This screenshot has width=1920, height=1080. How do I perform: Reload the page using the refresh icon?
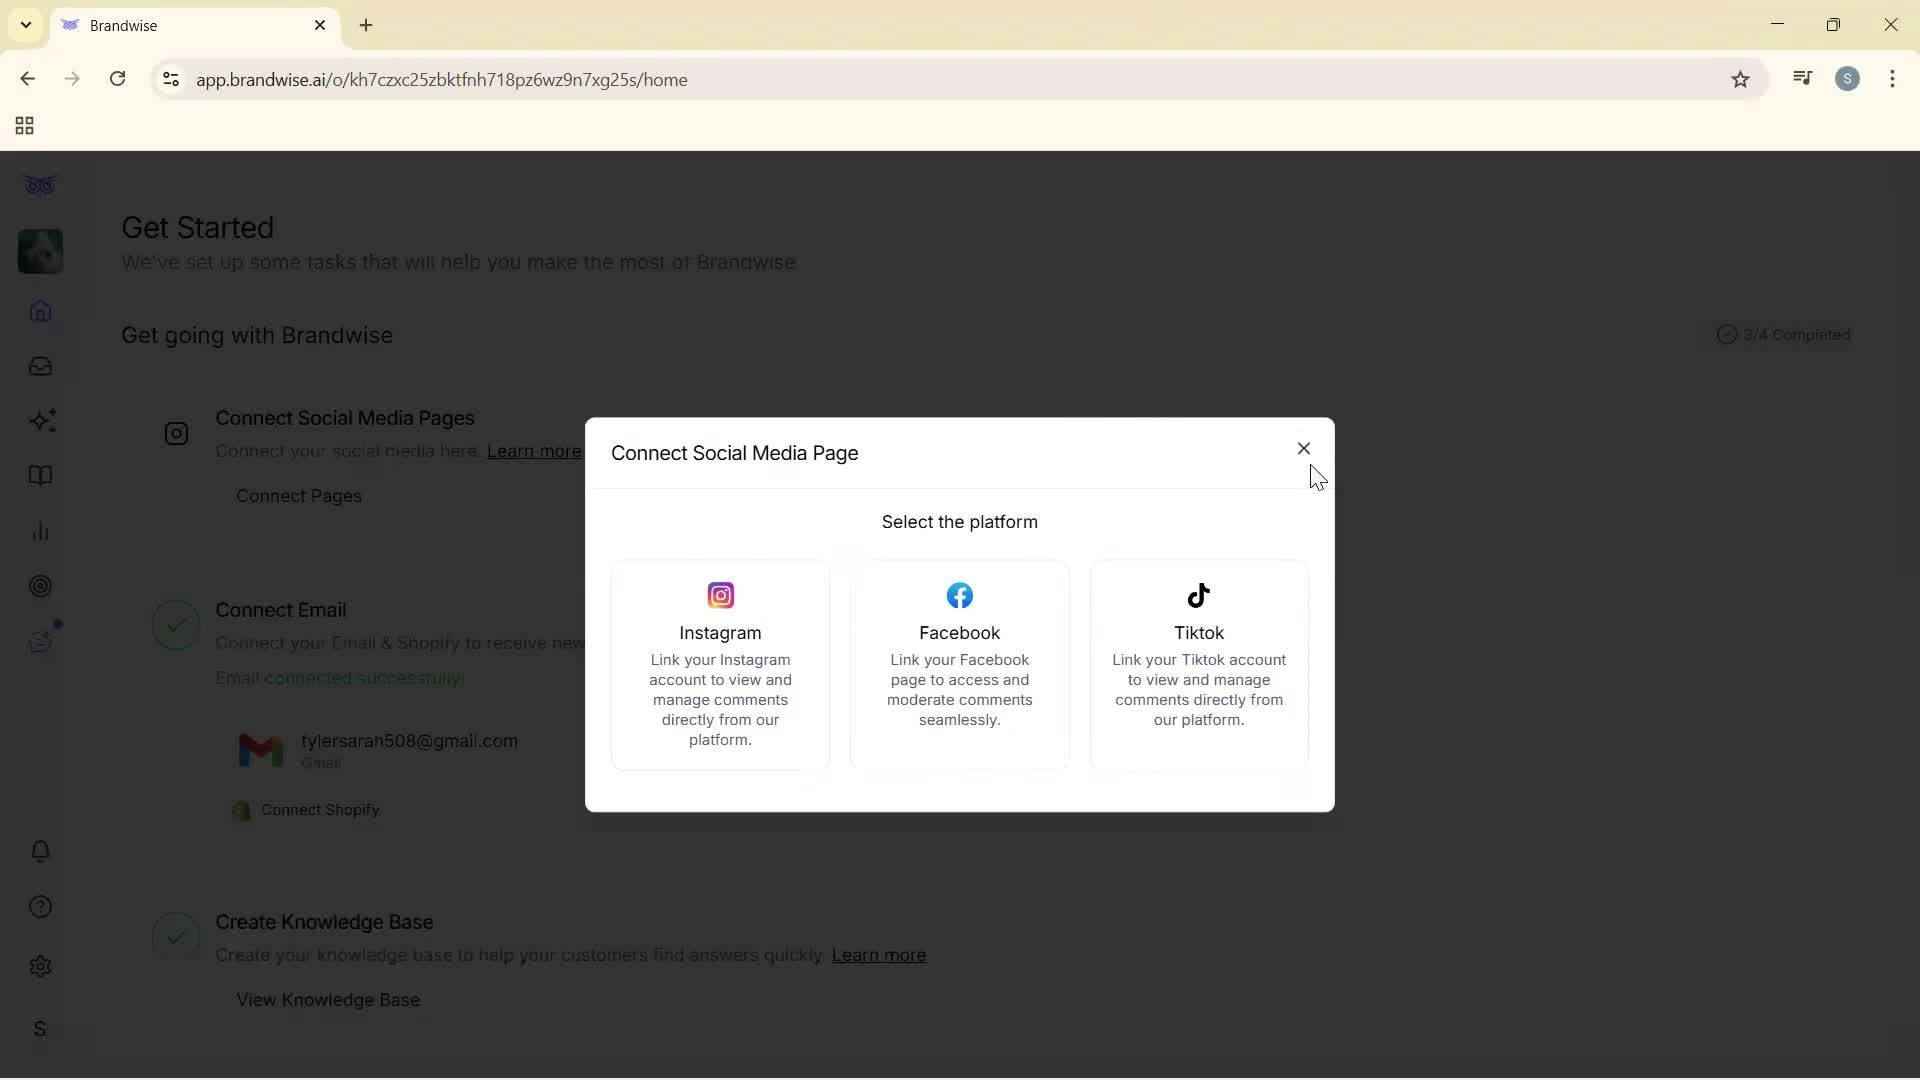click(118, 79)
